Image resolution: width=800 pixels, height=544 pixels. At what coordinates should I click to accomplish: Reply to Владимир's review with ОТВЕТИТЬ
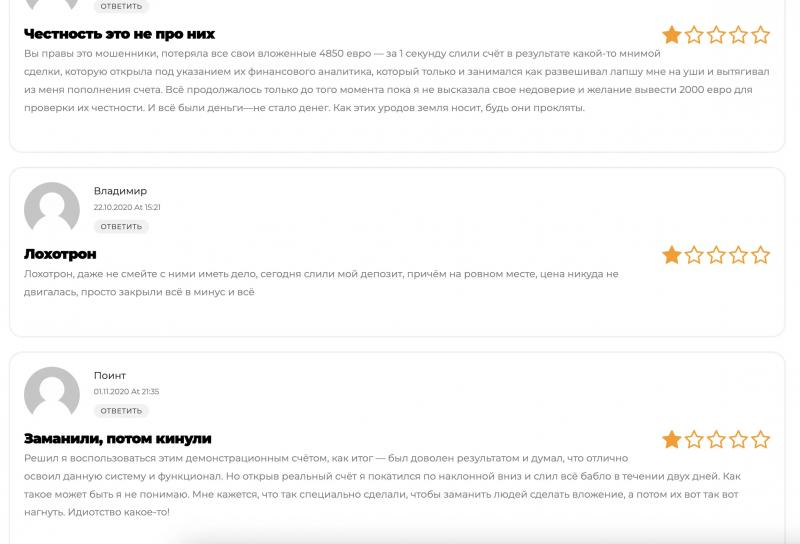click(x=121, y=227)
